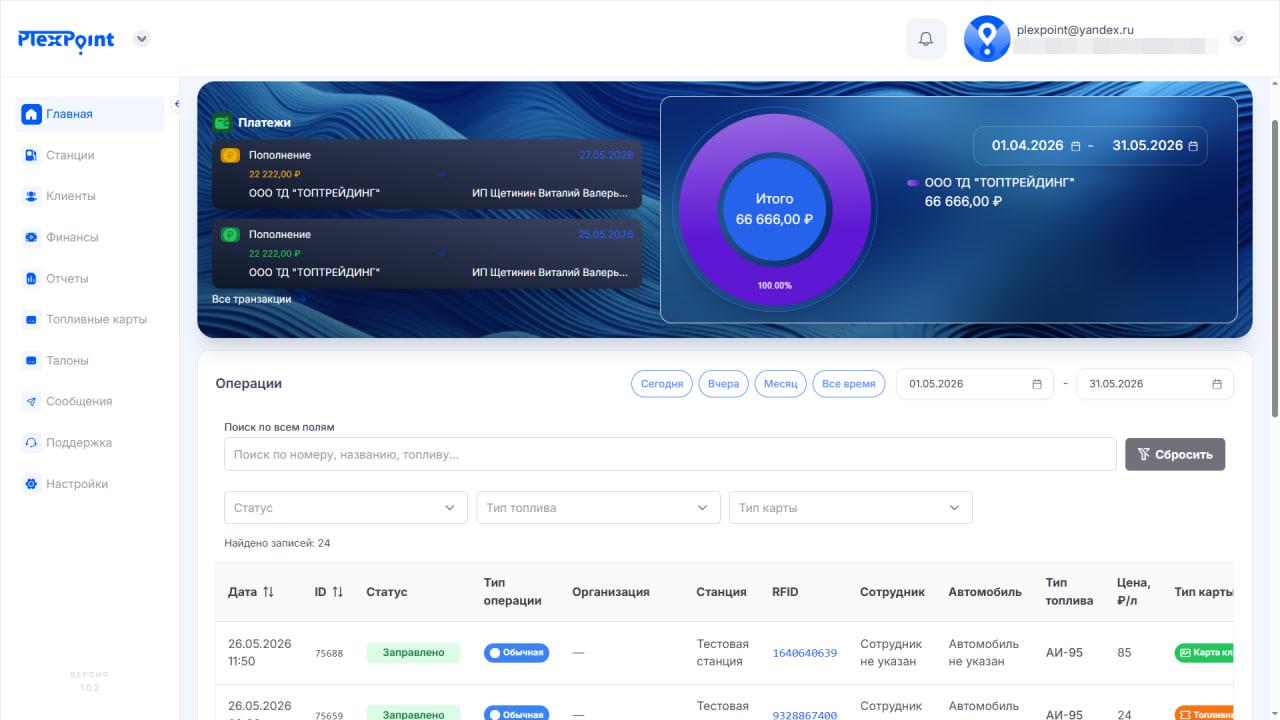Image resolution: width=1280 pixels, height=720 pixels.
Task: Open the Тип карты dropdown
Action: [851, 508]
